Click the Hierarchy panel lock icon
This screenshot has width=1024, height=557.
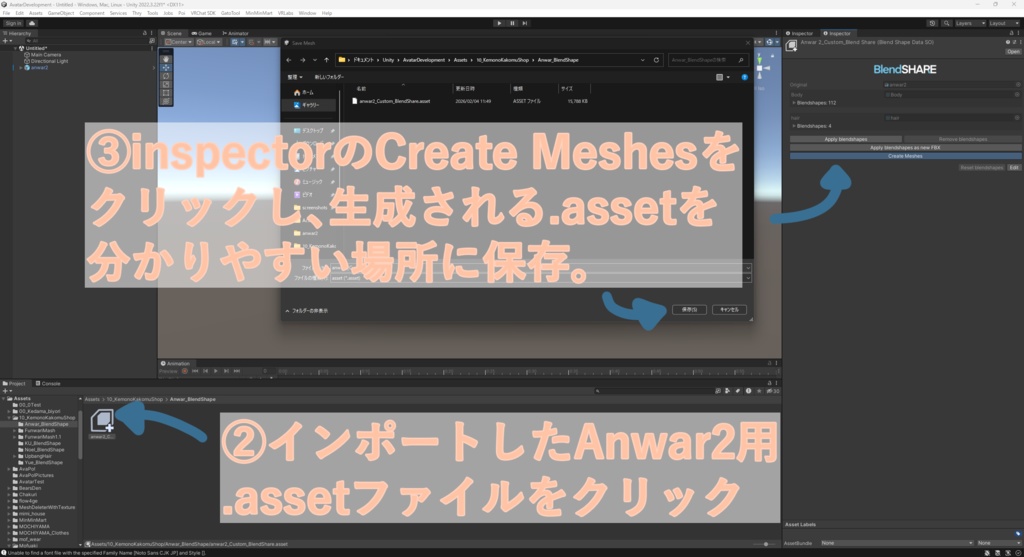[x=145, y=33]
